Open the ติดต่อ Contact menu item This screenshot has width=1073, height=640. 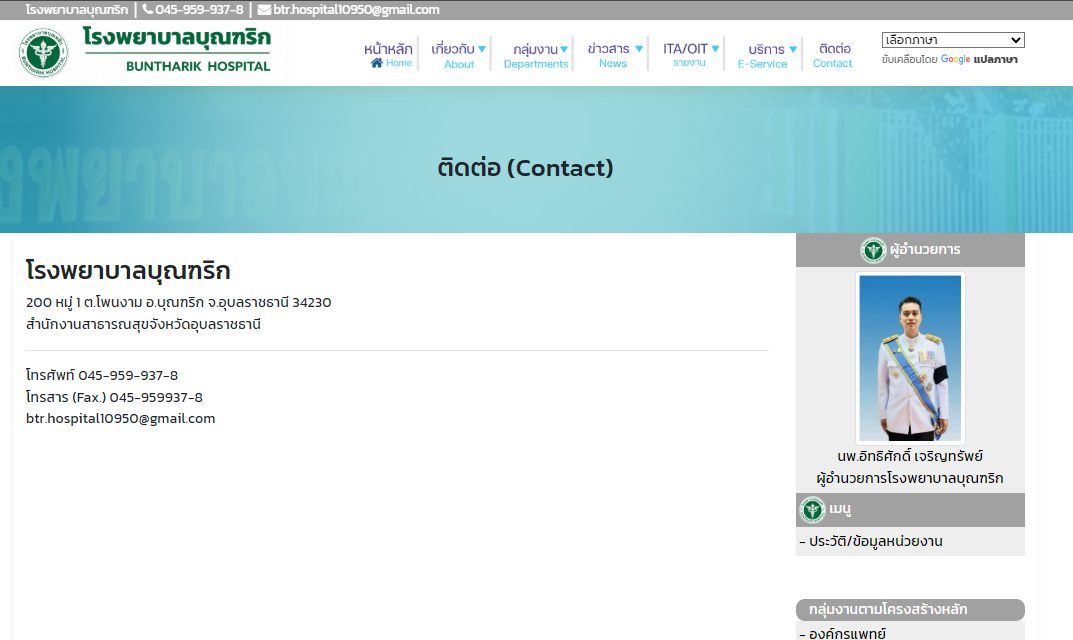pos(833,54)
